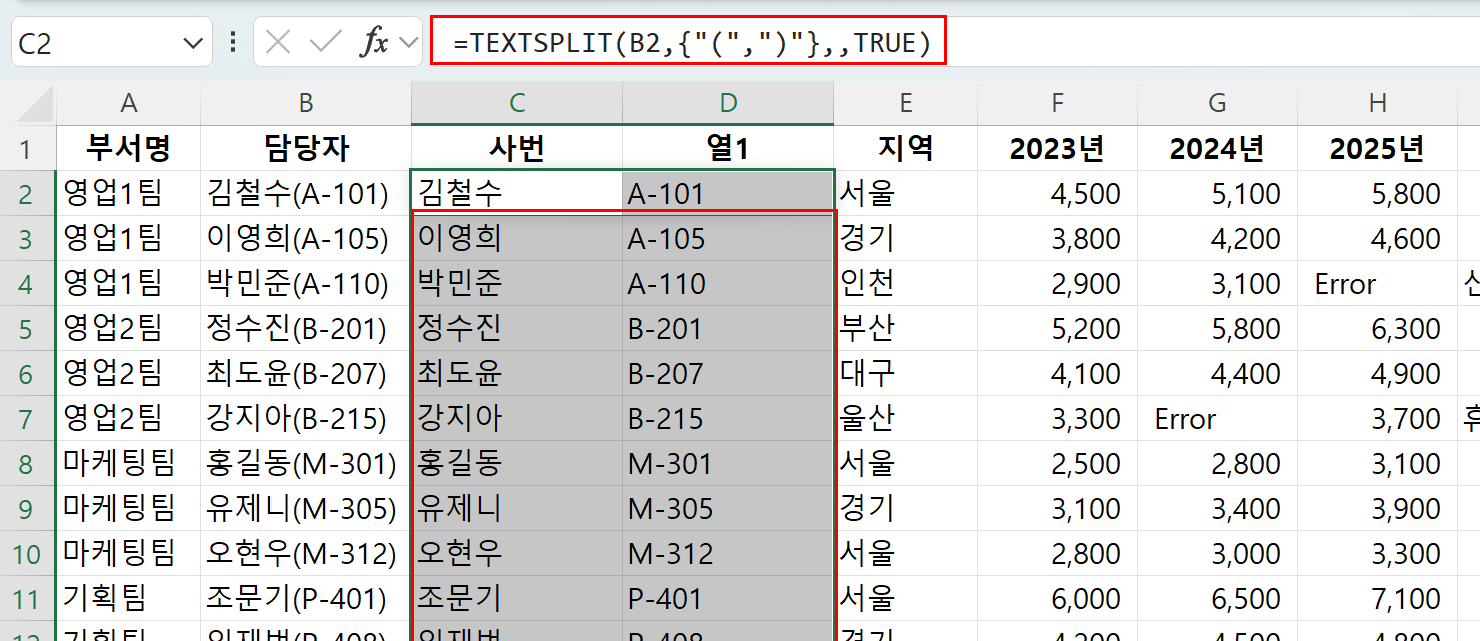Screen dimensions: 1480x641
Task: Open Insert Function via fx icon
Action: (x=375, y=42)
